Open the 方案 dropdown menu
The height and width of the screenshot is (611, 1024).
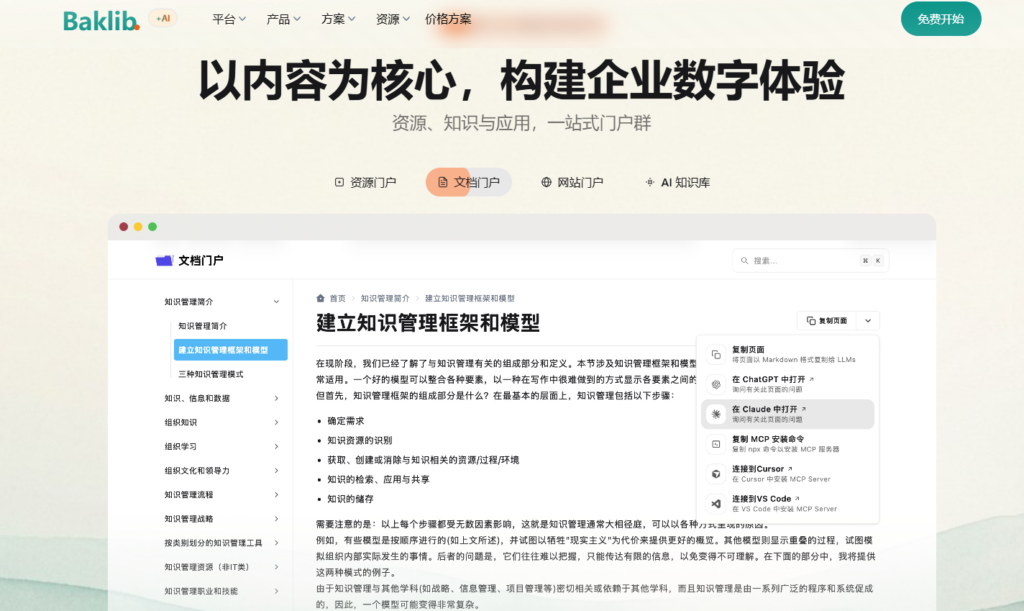(x=338, y=20)
